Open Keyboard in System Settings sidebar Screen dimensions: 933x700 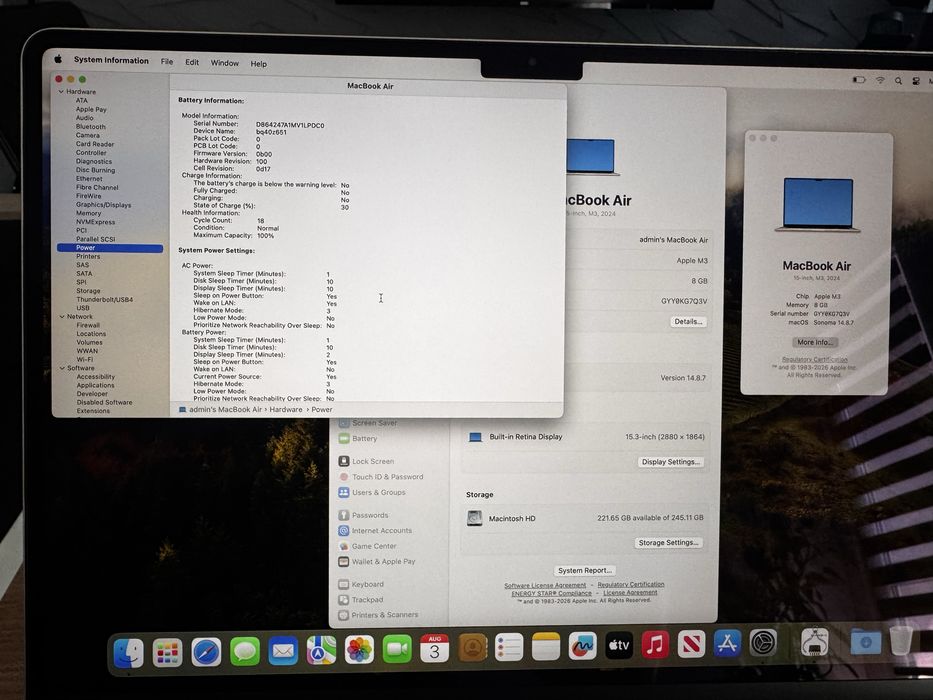(361, 585)
